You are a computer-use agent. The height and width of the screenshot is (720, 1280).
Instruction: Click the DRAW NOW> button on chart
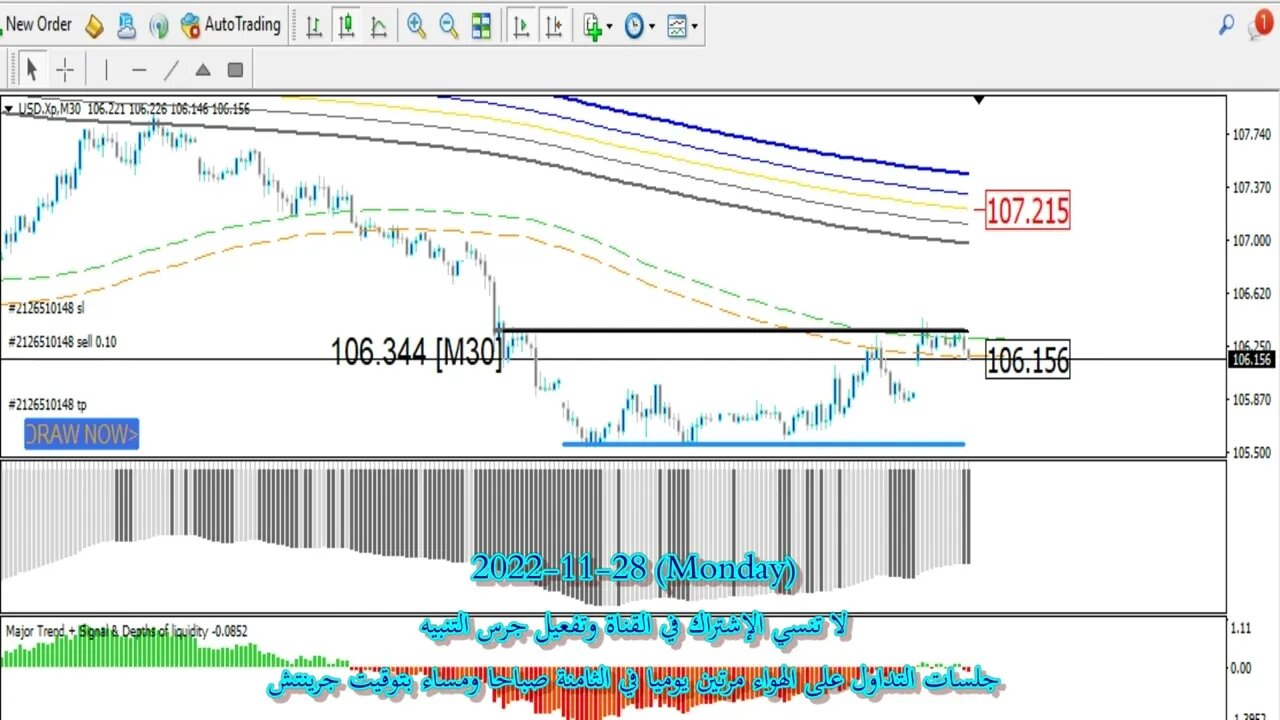point(81,435)
